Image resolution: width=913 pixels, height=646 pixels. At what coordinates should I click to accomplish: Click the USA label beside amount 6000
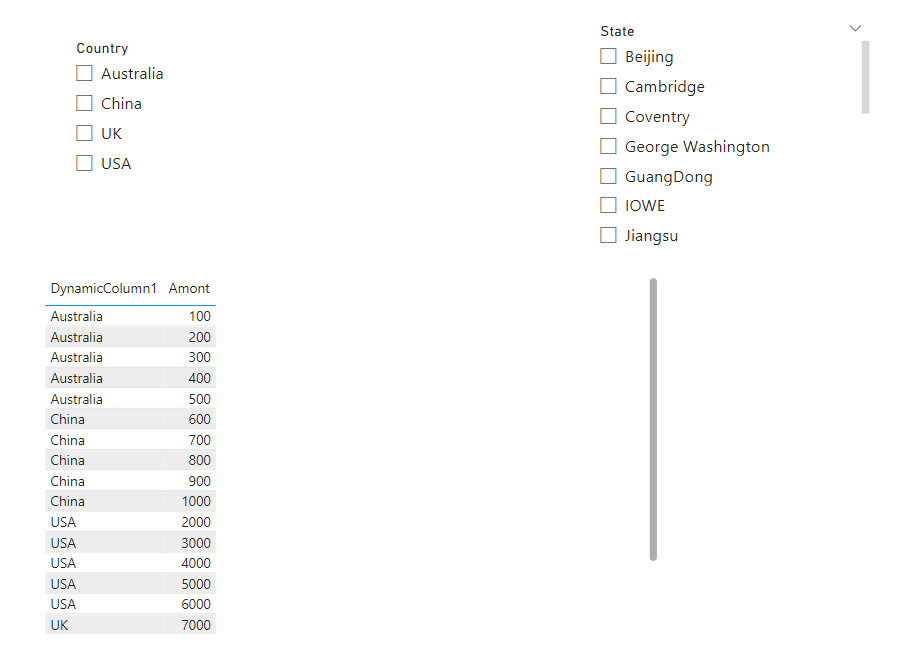tap(63, 605)
